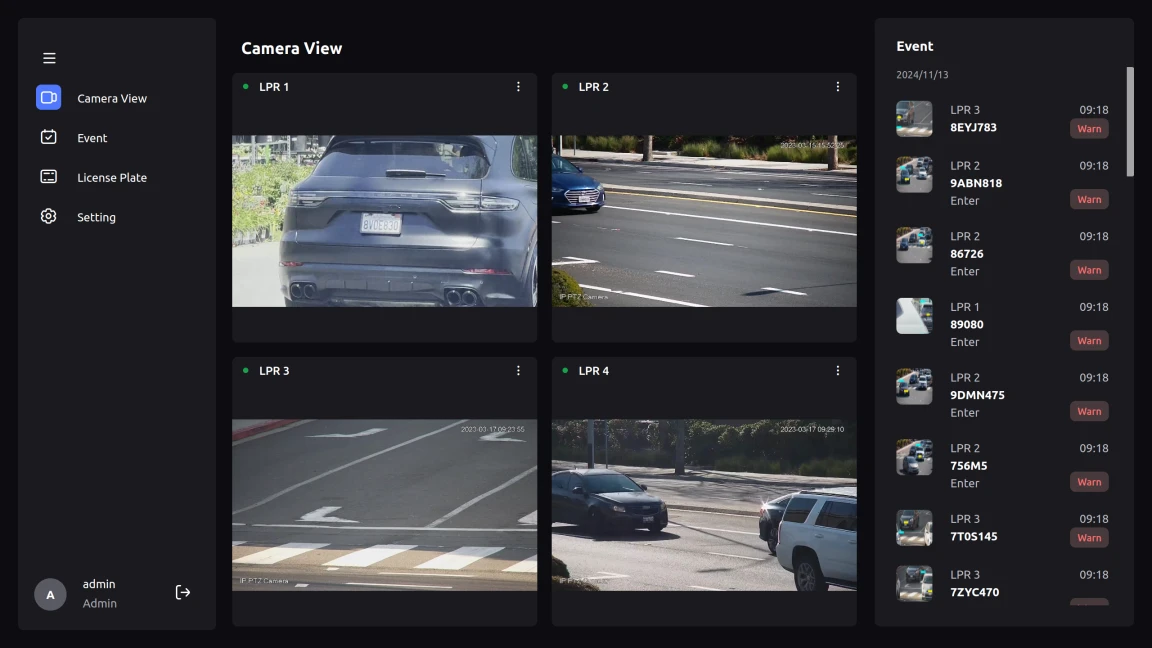
Task: Click the Setting gear icon
Action: tap(48, 216)
